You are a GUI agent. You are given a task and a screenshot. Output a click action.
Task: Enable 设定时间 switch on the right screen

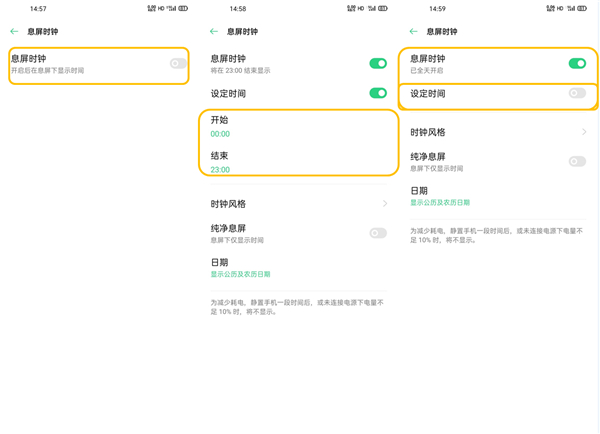click(x=577, y=93)
